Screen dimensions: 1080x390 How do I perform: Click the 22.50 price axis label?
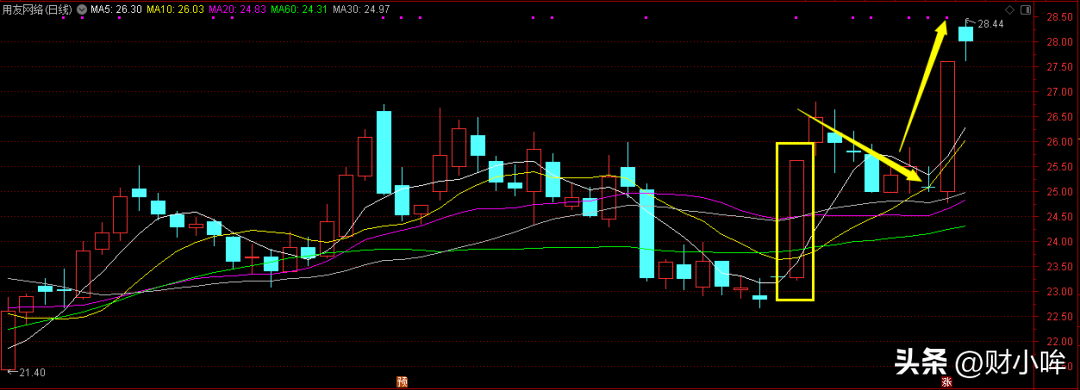coord(1060,317)
